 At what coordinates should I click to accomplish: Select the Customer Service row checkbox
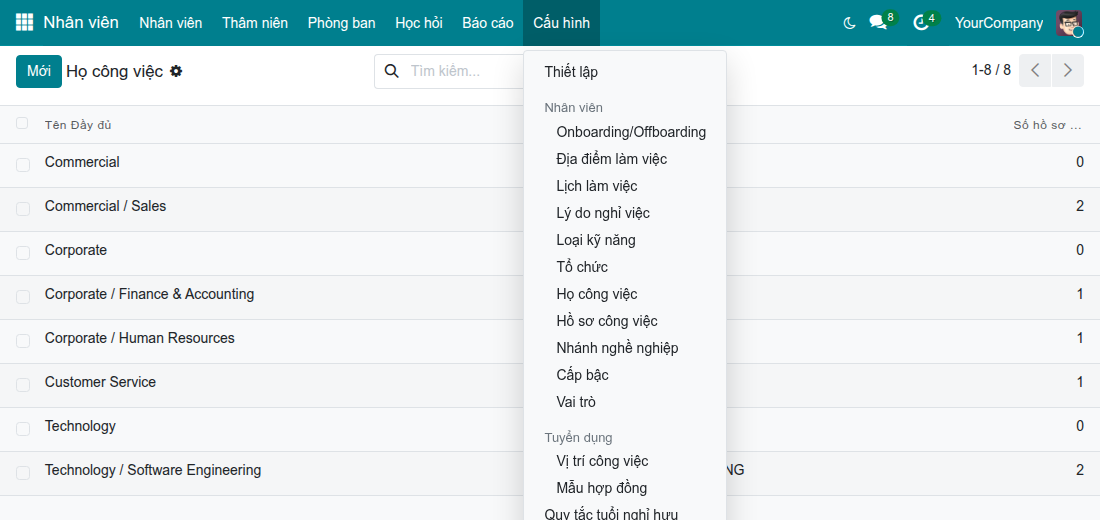pos(23,385)
